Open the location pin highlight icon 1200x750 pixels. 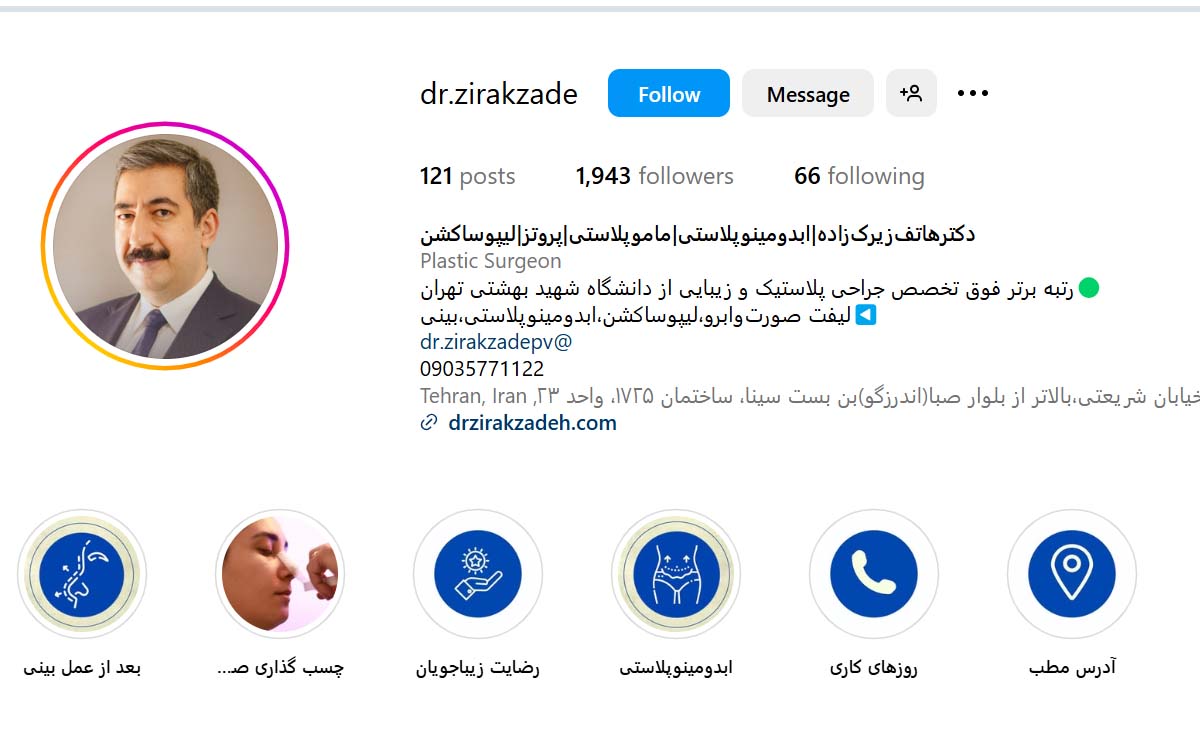tap(1071, 574)
